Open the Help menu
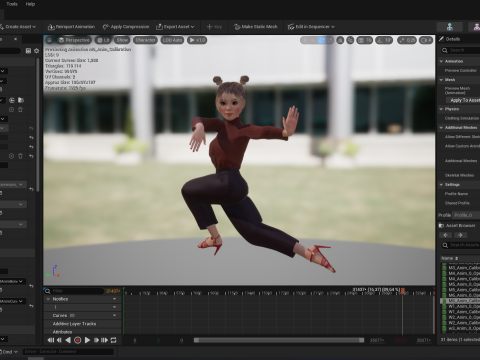The image size is (480, 360). [x=30, y=4]
